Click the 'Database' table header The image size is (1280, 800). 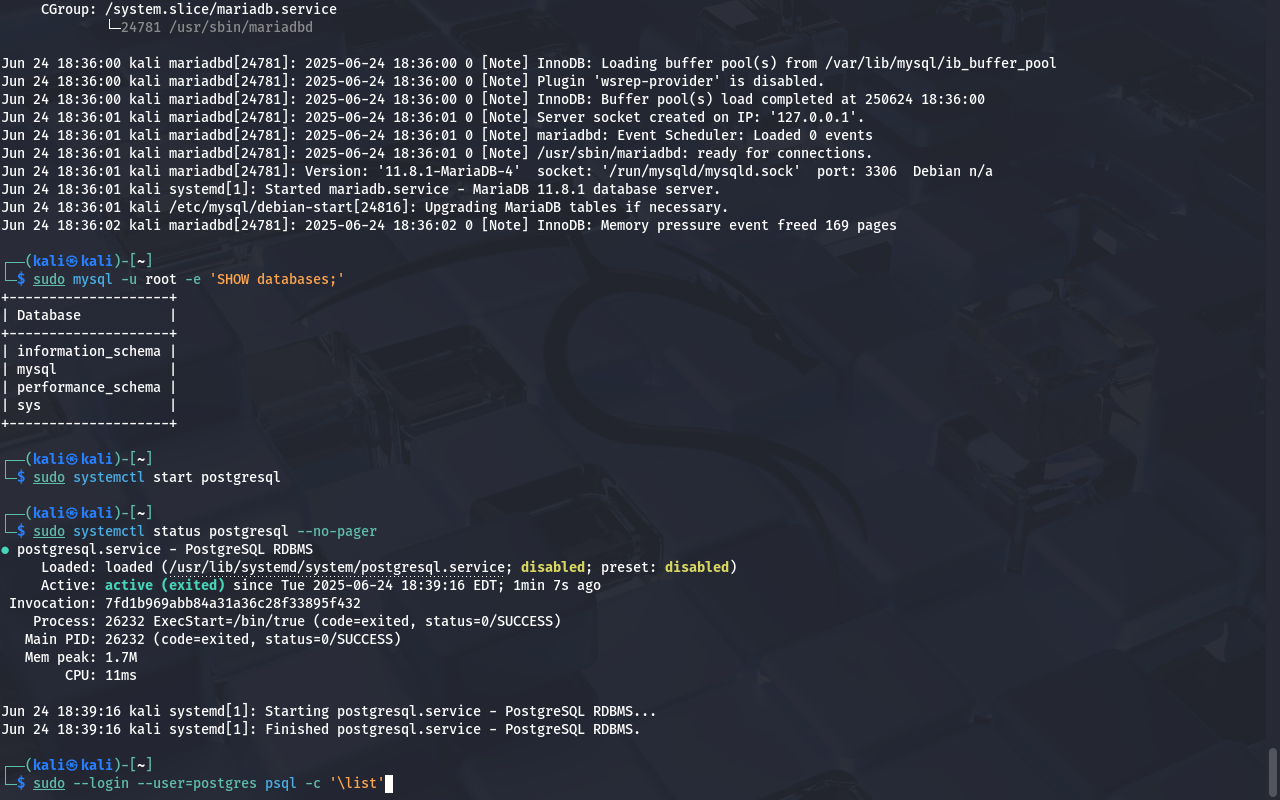tap(49, 315)
